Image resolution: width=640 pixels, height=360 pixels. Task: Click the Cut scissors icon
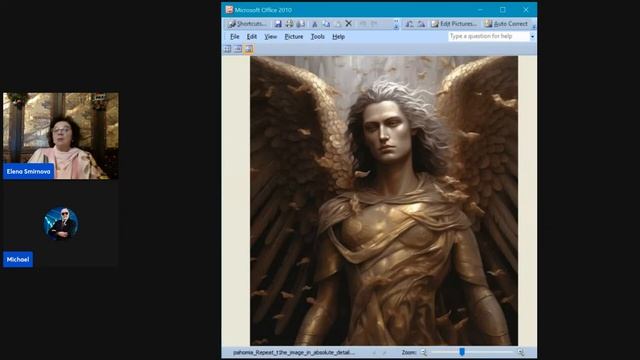point(315,24)
